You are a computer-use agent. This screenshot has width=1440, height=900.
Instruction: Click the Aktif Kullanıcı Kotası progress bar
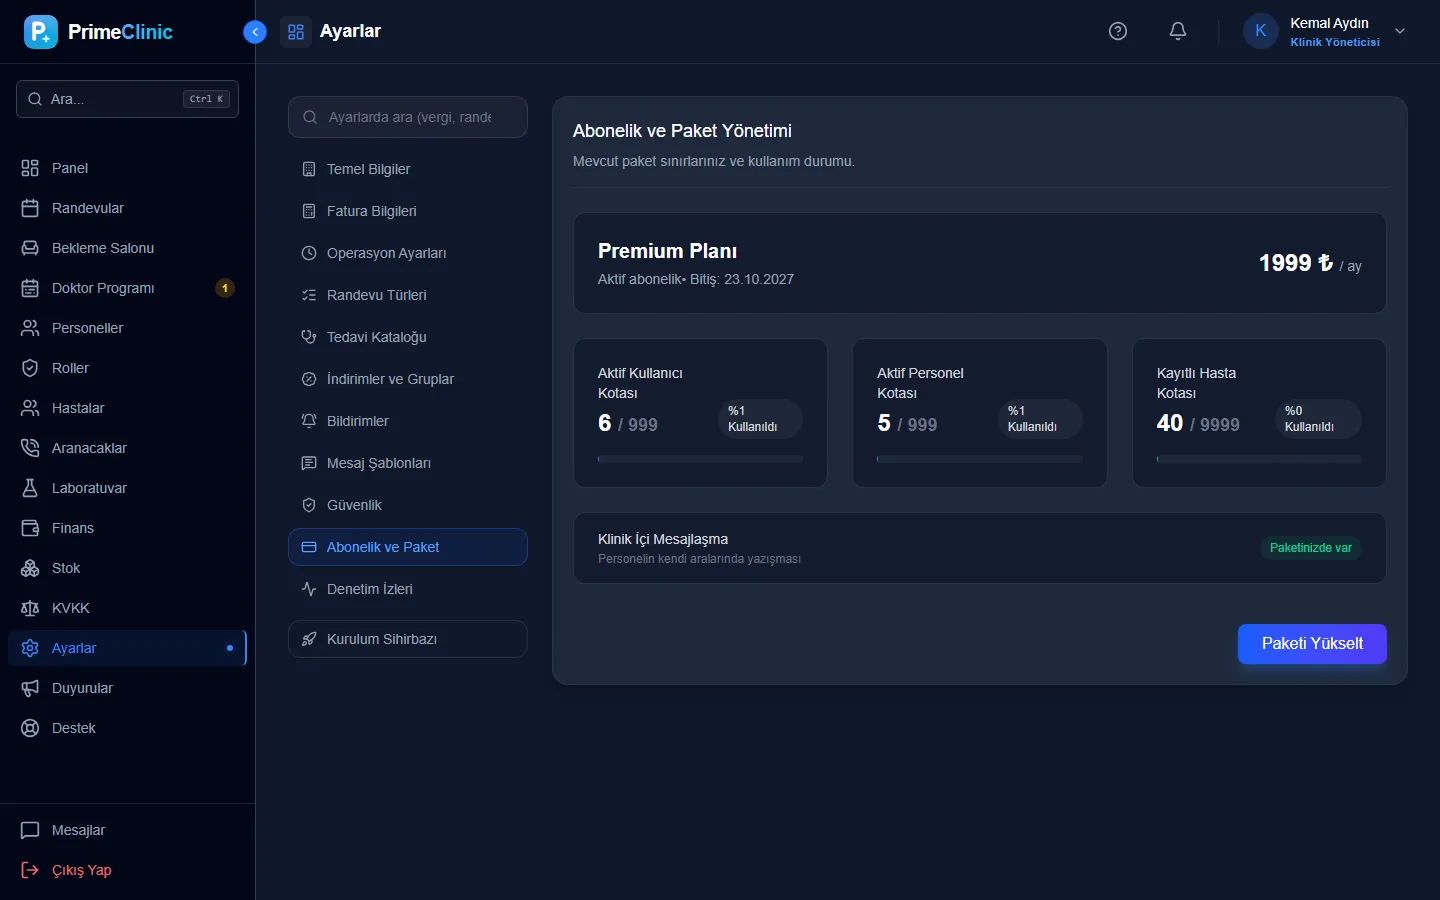click(x=700, y=459)
